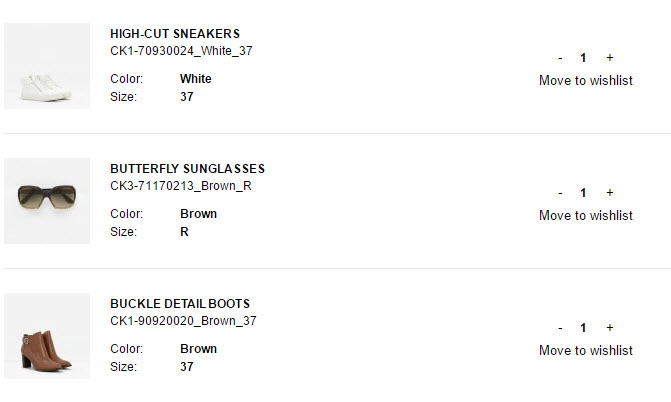Click the boots quantity value field
Image resolution: width=671 pixels, height=402 pixels.
pyautogui.click(x=583, y=328)
